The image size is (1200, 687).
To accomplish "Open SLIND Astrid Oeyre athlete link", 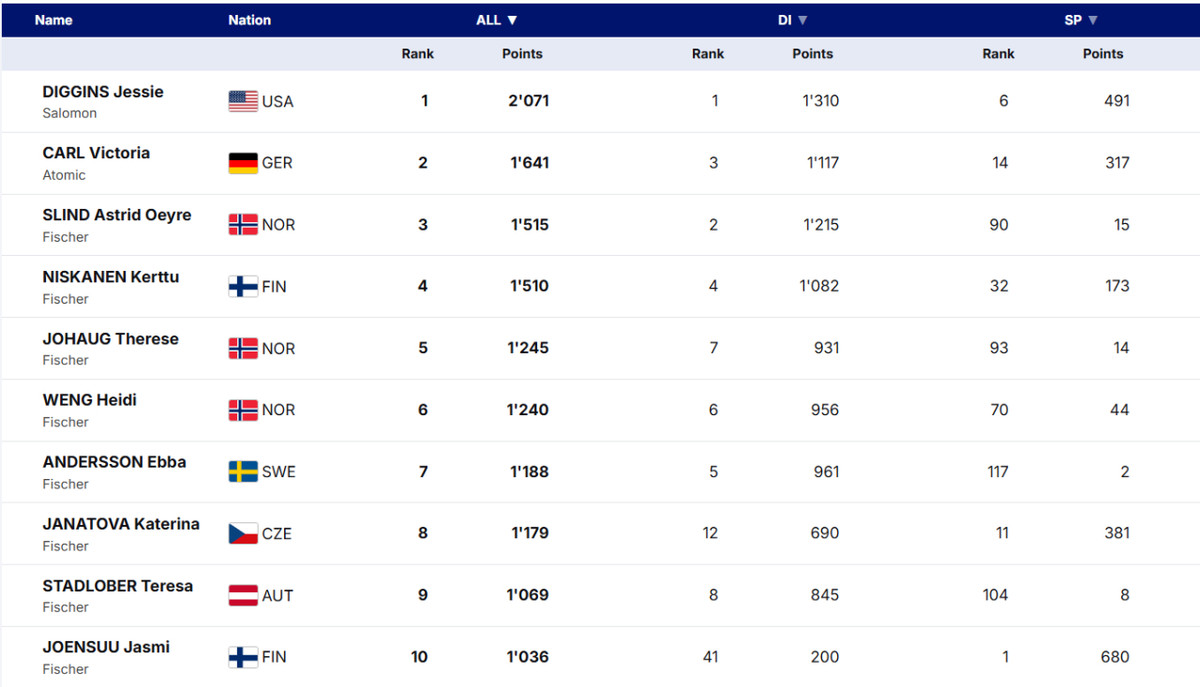I will 117,215.
